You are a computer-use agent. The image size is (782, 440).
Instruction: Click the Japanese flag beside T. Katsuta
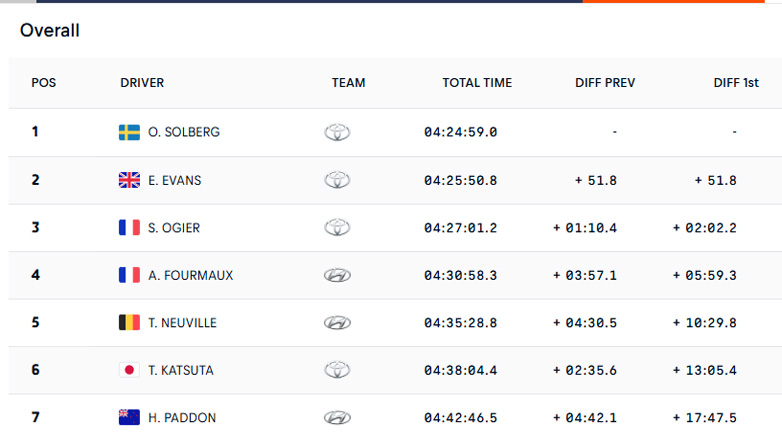pos(129,370)
